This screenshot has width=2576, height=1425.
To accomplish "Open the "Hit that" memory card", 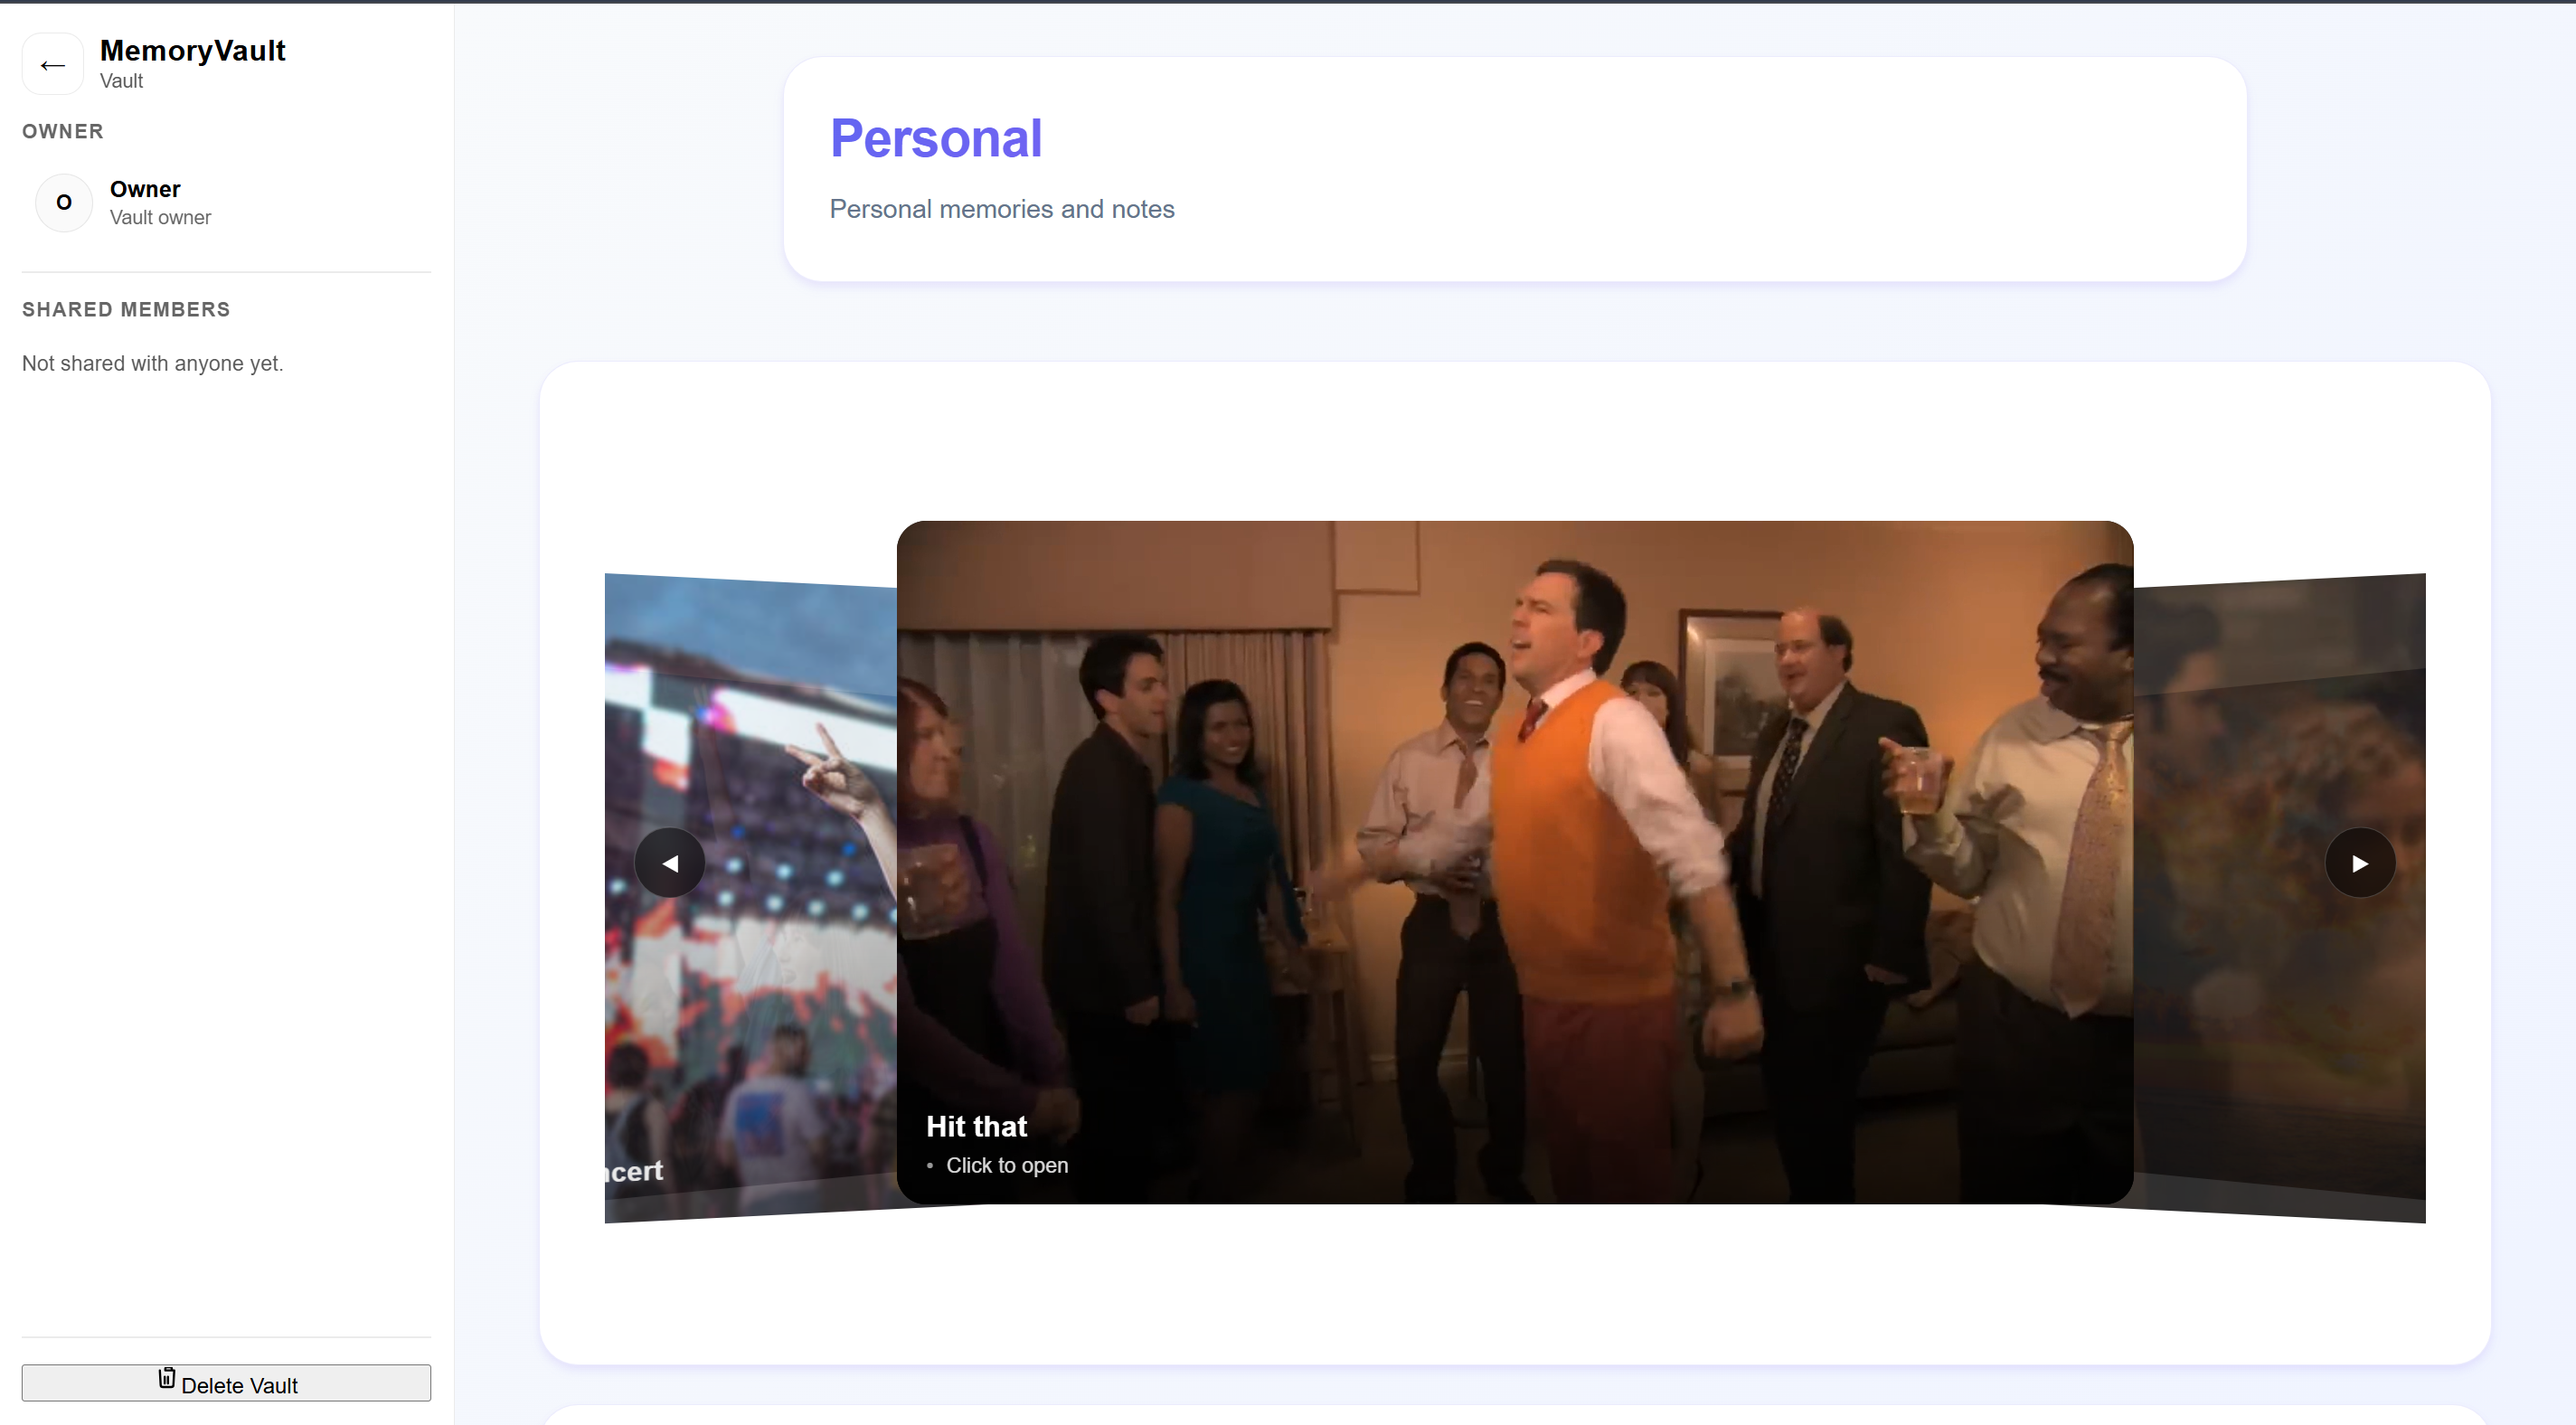I will (x=1514, y=861).
